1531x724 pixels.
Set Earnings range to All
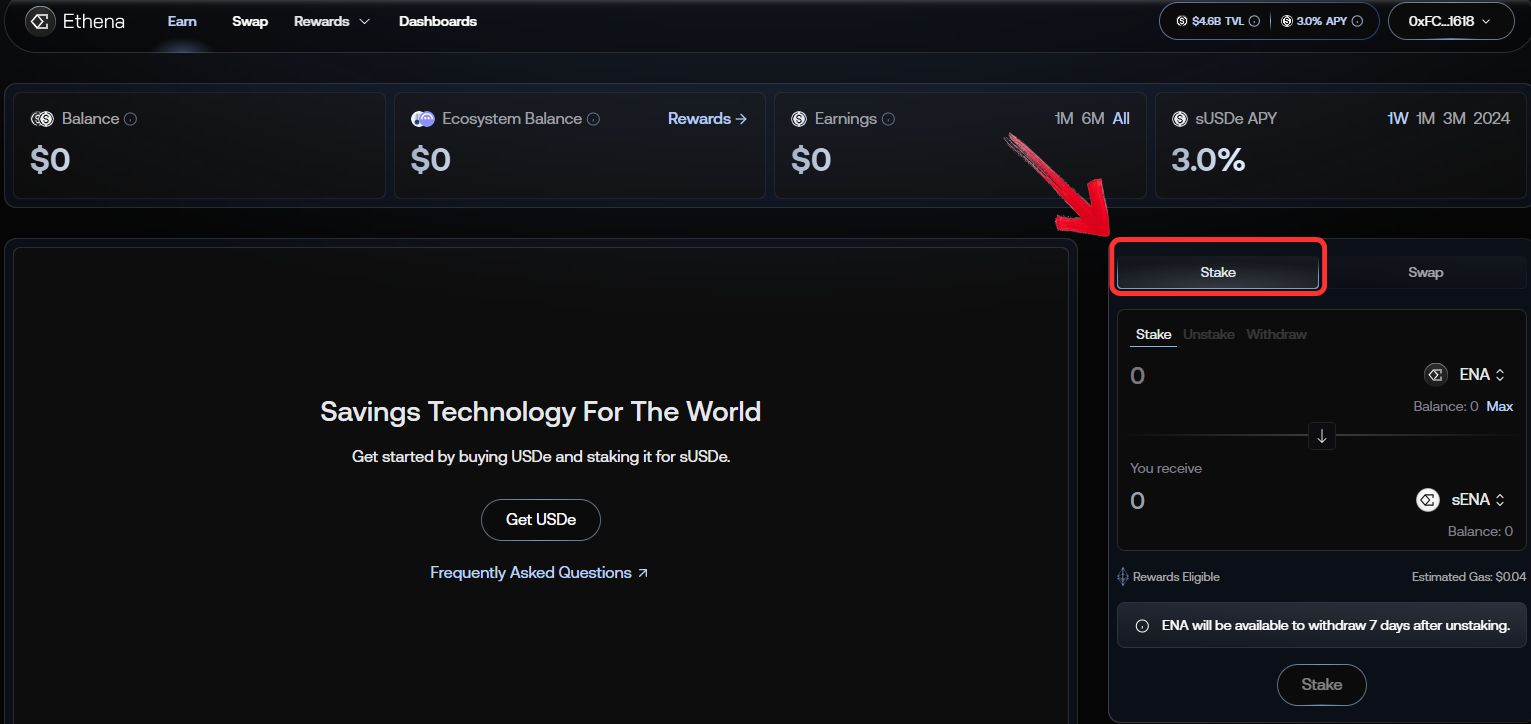[1121, 119]
